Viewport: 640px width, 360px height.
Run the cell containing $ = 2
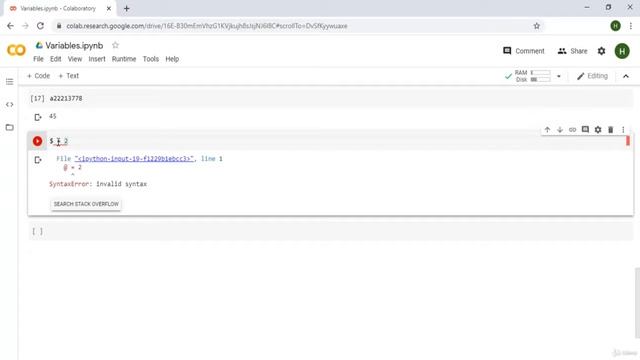pos(37,141)
